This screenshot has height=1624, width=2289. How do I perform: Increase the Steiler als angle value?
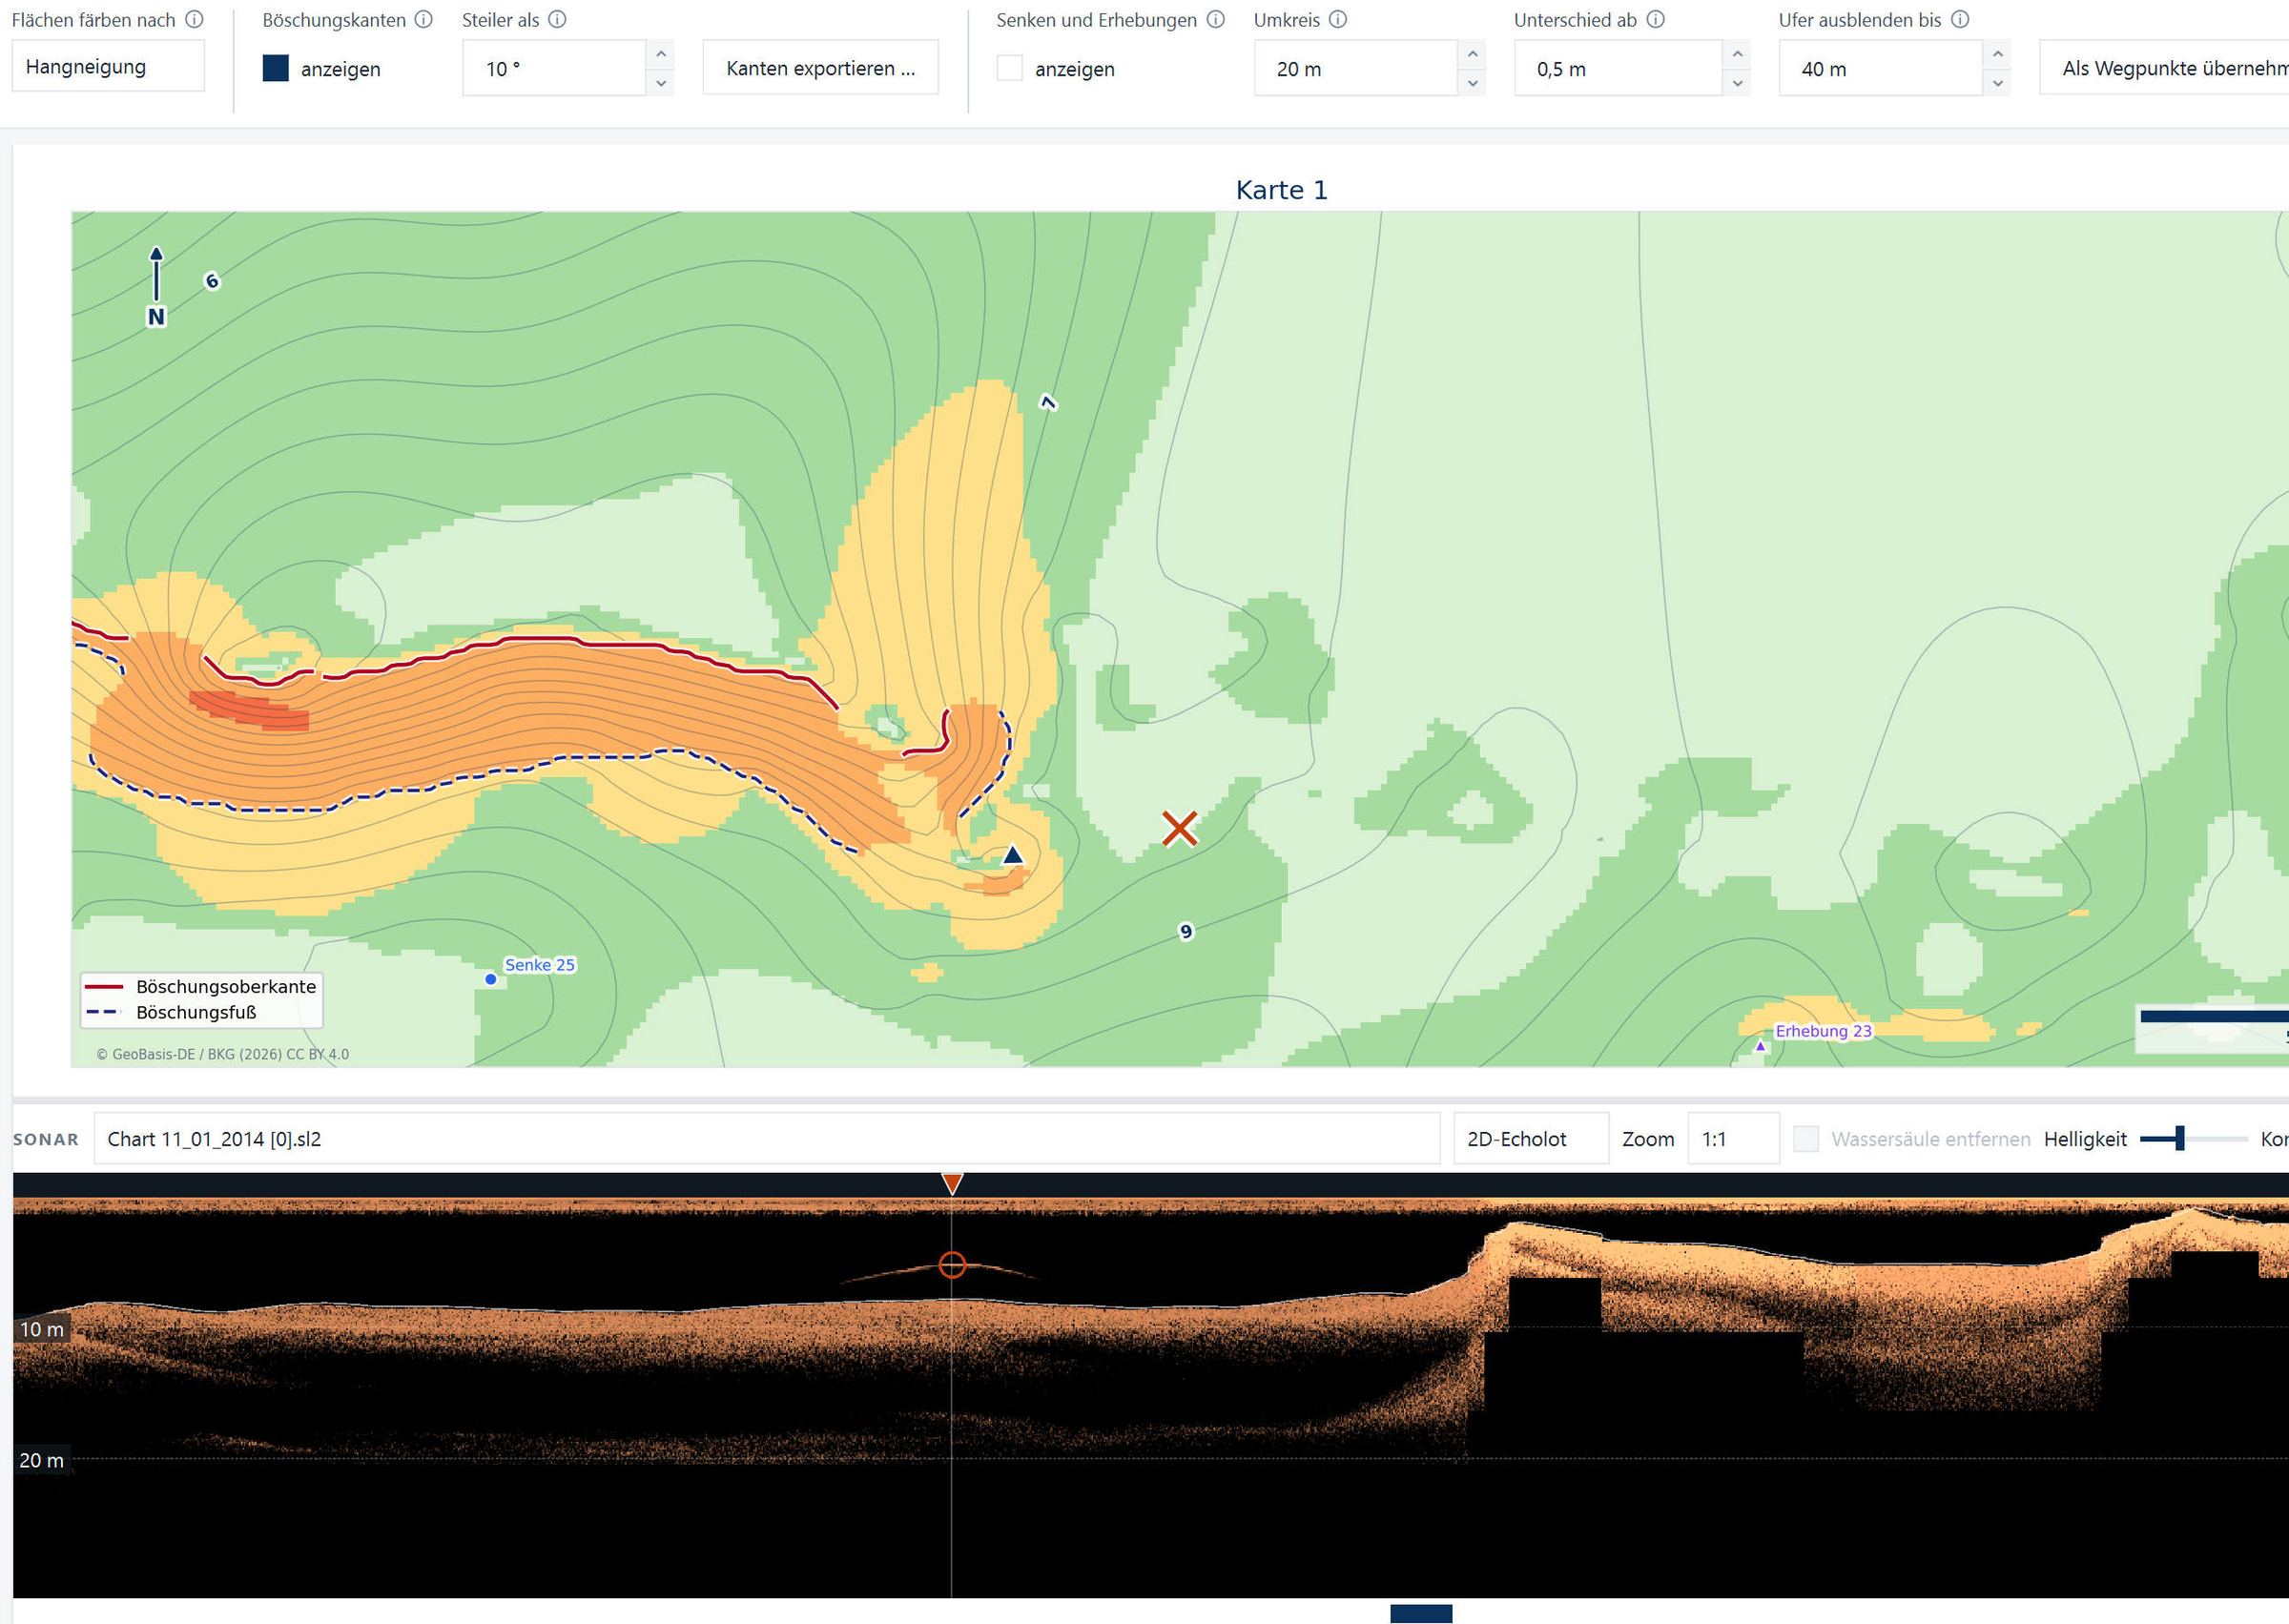coord(661,54)
